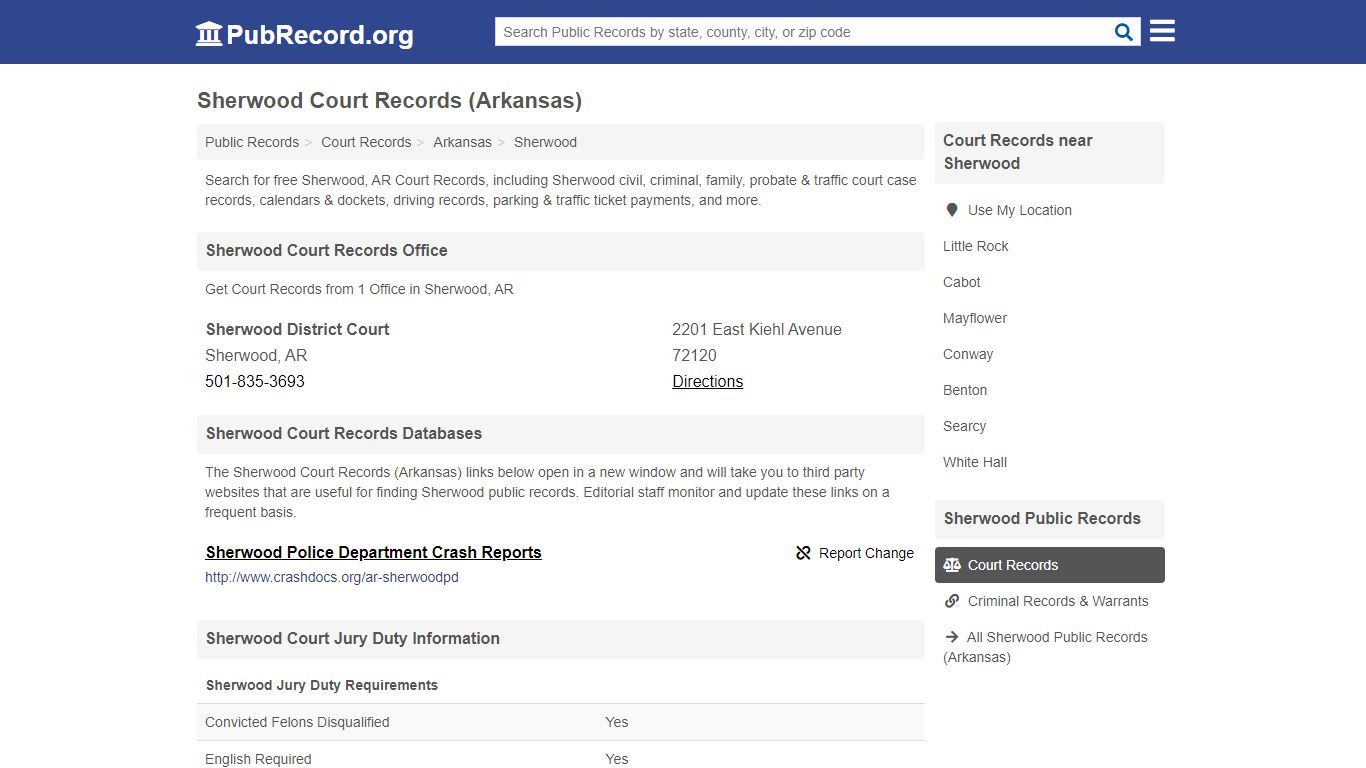This screenshot has width=1366, height=768.
Task: Click the All Sherwood Public Records arrow icon
Action: 952,637
